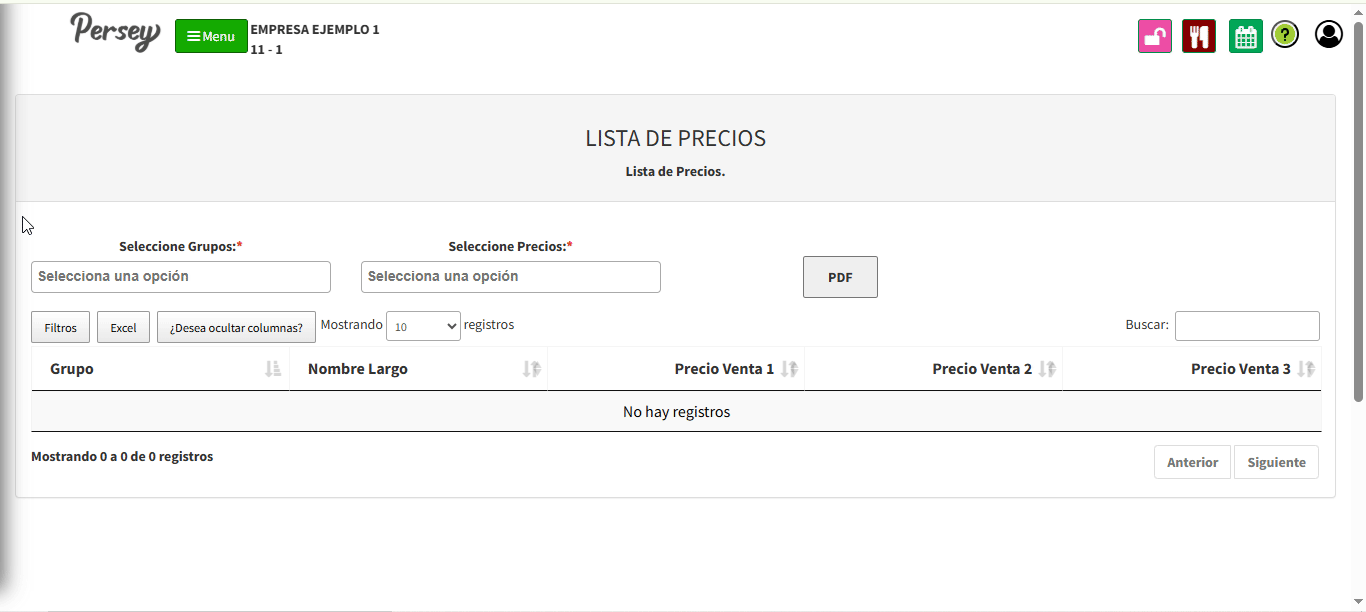Screen dimensions: 1366x612
Task: Open the restaurant fork-and-knife icon
Action: pos(1198,36)
